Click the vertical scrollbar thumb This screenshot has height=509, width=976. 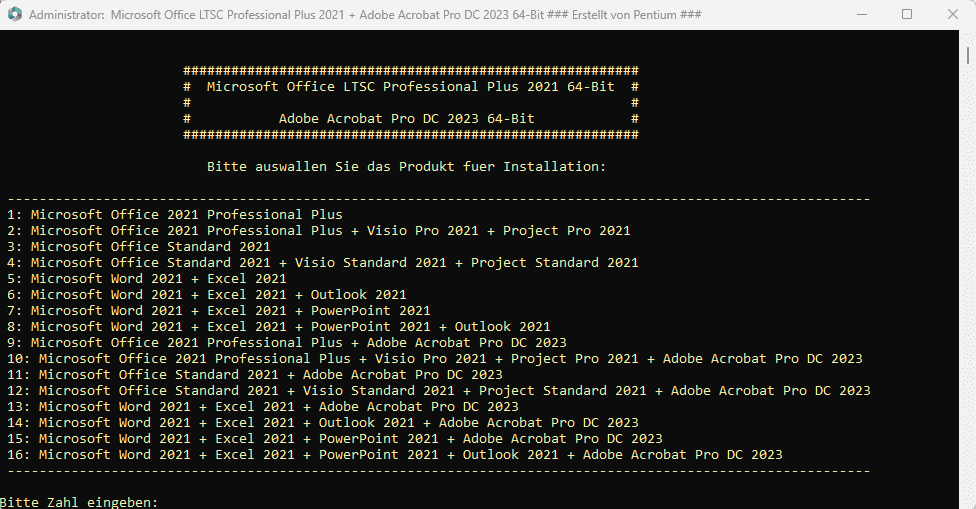click(x=968, y=54)
